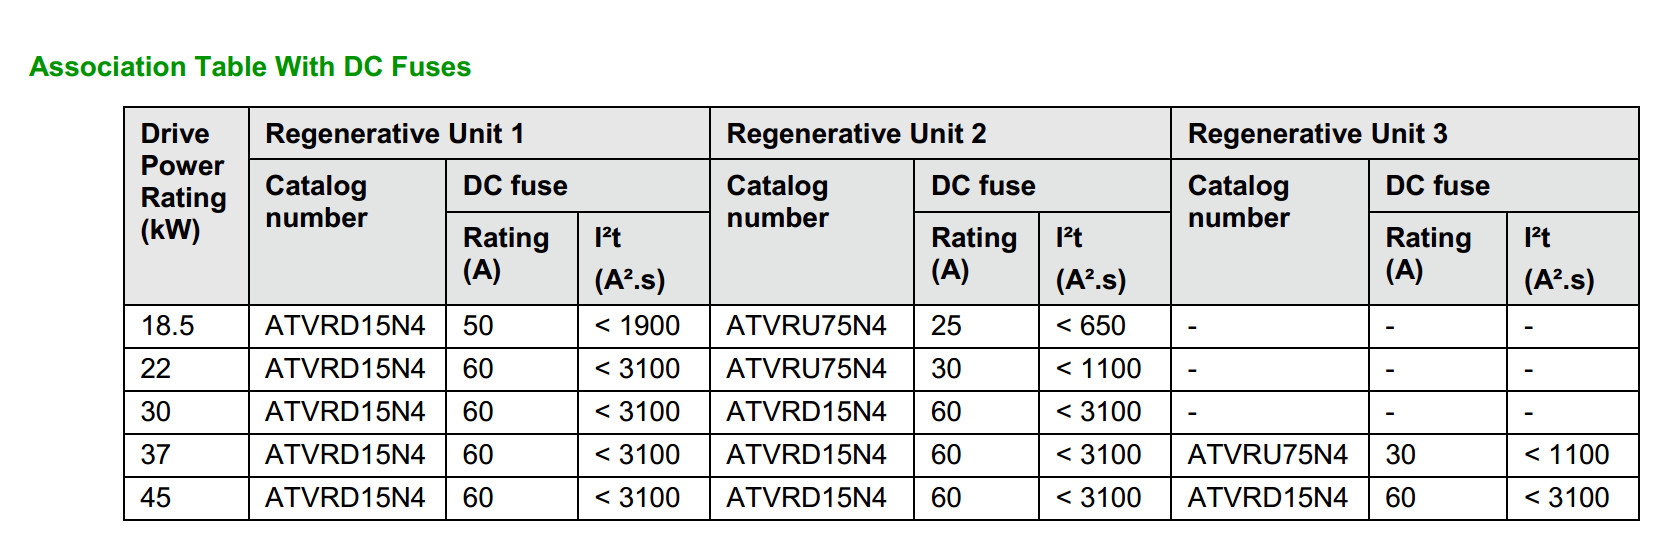
Task: Click ATVRU75N4 in the 18.5 kW row
Action: [x=806, y=326]
